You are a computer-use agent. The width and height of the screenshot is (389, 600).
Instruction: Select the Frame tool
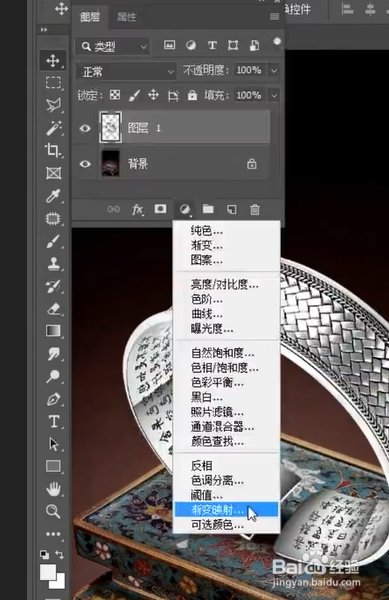click(53, 173)
